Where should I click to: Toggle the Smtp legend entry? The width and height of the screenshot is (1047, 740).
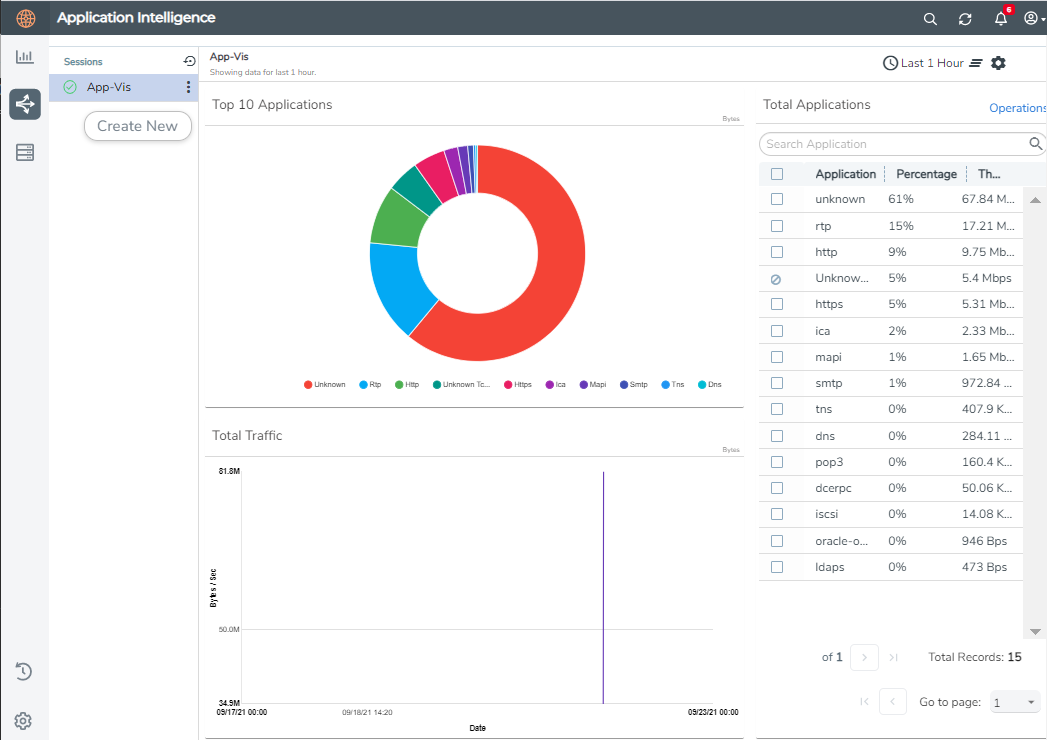[634, 385]
